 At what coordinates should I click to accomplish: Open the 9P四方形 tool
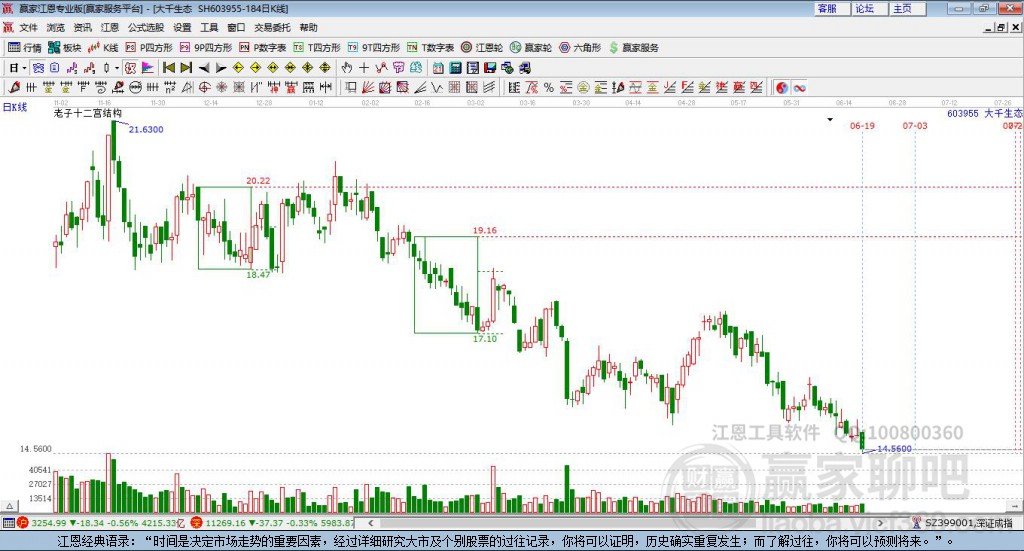pos(206,48)
